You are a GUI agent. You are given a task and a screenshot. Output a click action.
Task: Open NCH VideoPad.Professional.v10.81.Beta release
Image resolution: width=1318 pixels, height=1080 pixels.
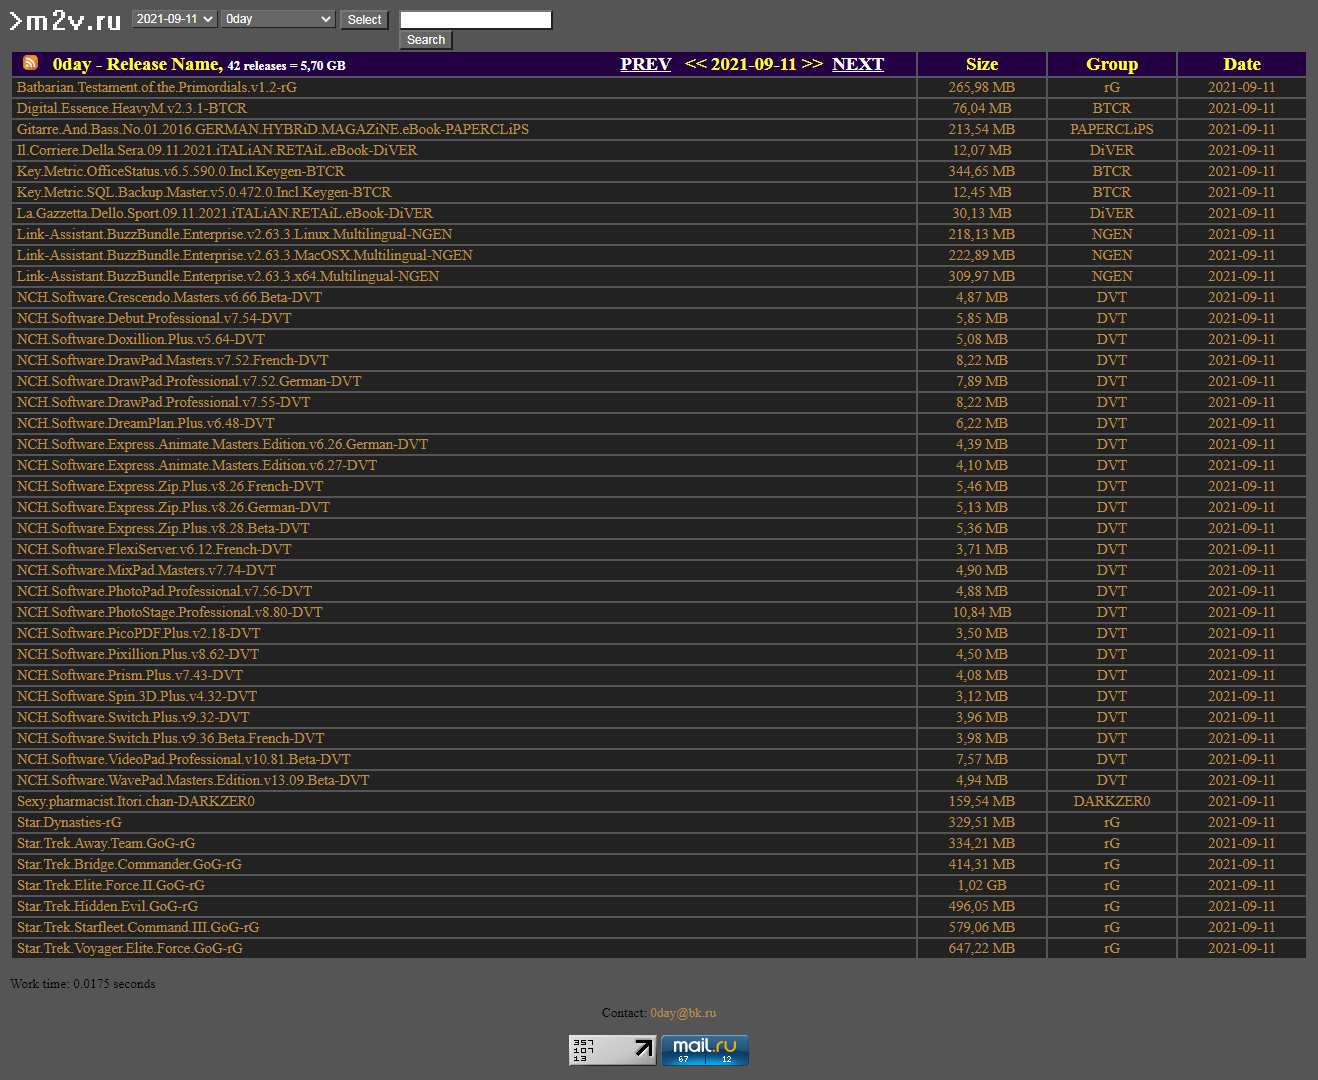click(184, 759)
